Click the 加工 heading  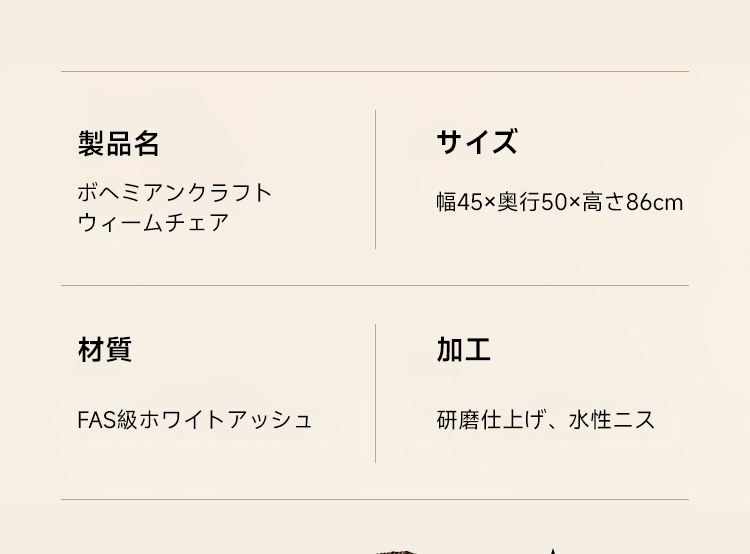click(463, 350)
